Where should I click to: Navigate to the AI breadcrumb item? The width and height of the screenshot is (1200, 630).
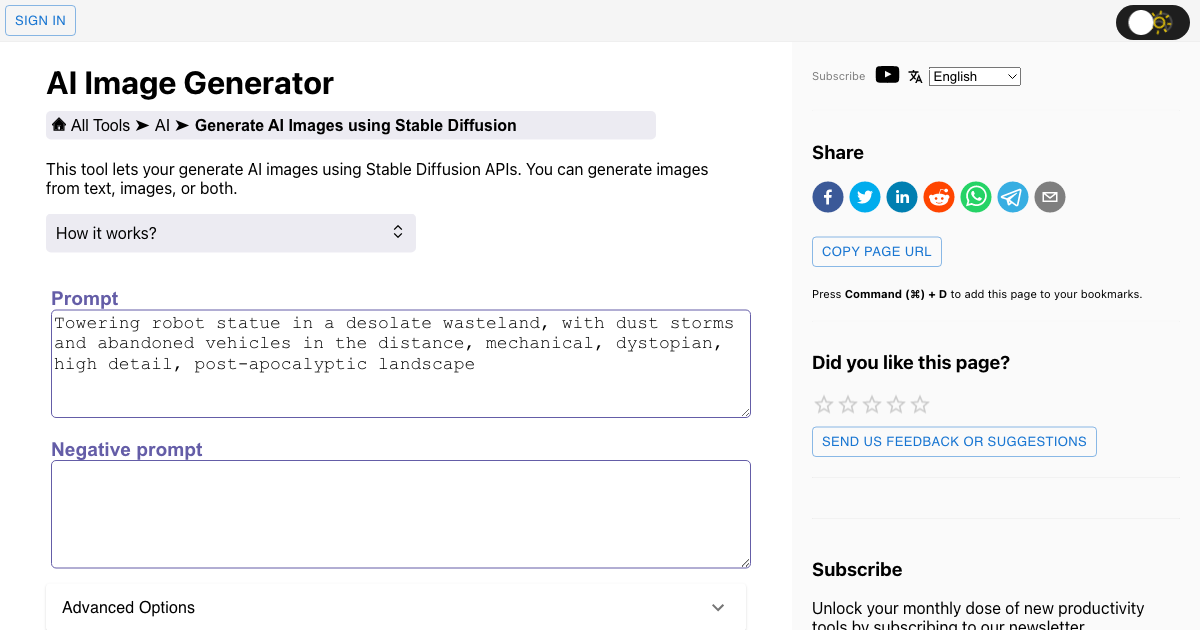coord(162,125)
